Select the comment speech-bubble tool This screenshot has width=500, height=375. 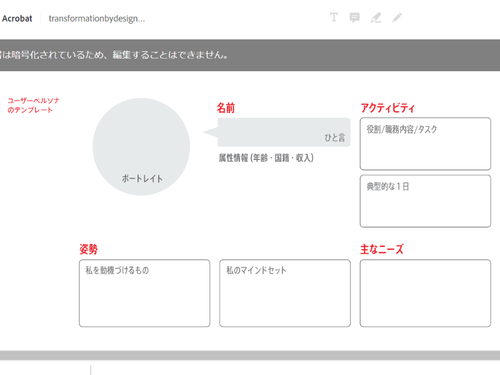(355, 17)
